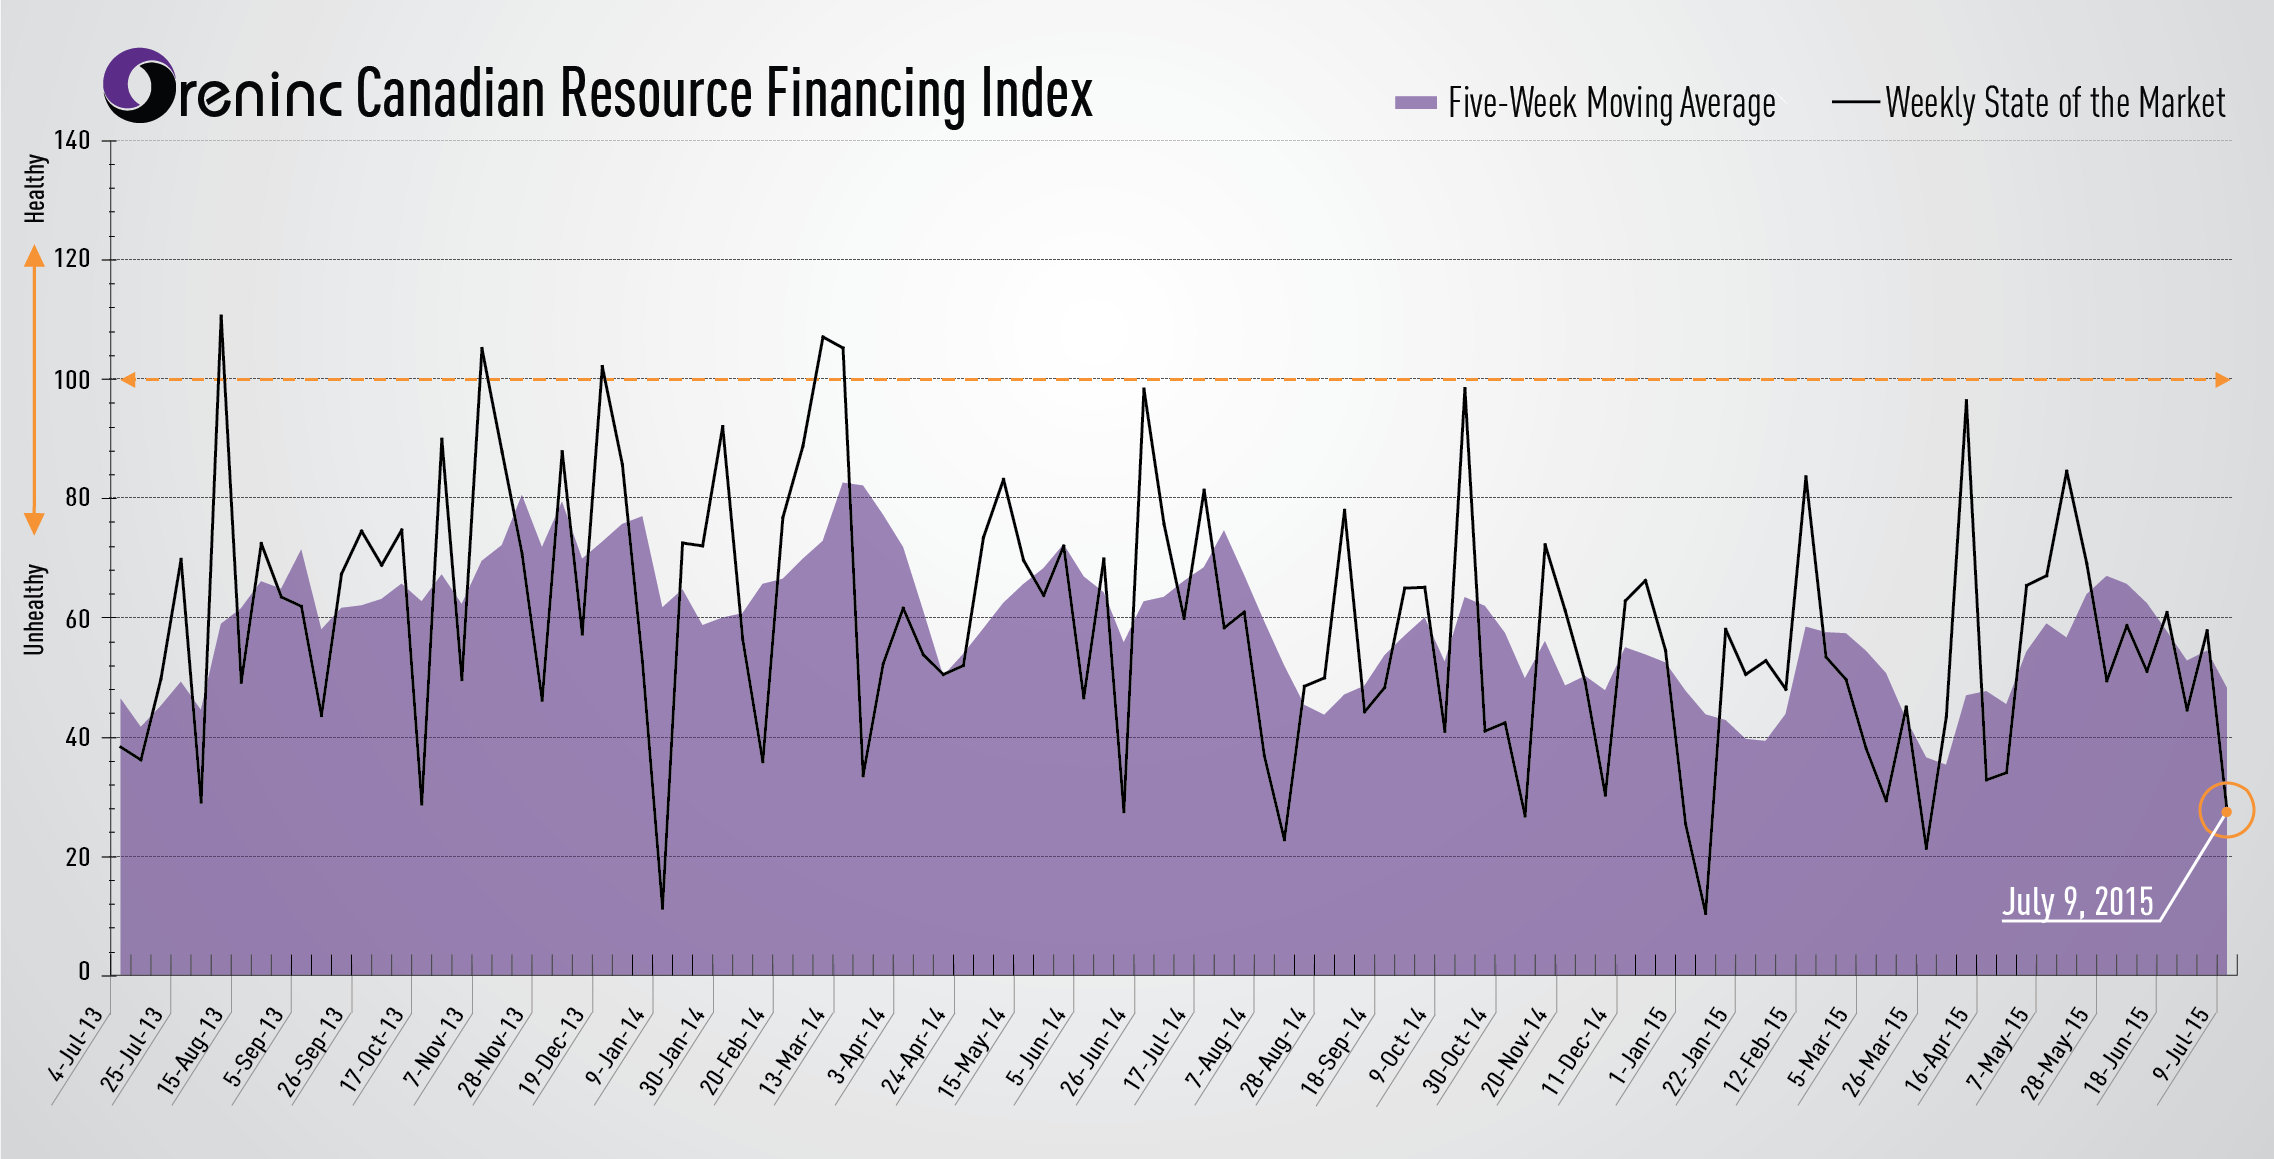Screen dimensions: 2274x1159
Task: Click the x-axis label 30-Oct-14
Action: [x=1455, y=1050]
